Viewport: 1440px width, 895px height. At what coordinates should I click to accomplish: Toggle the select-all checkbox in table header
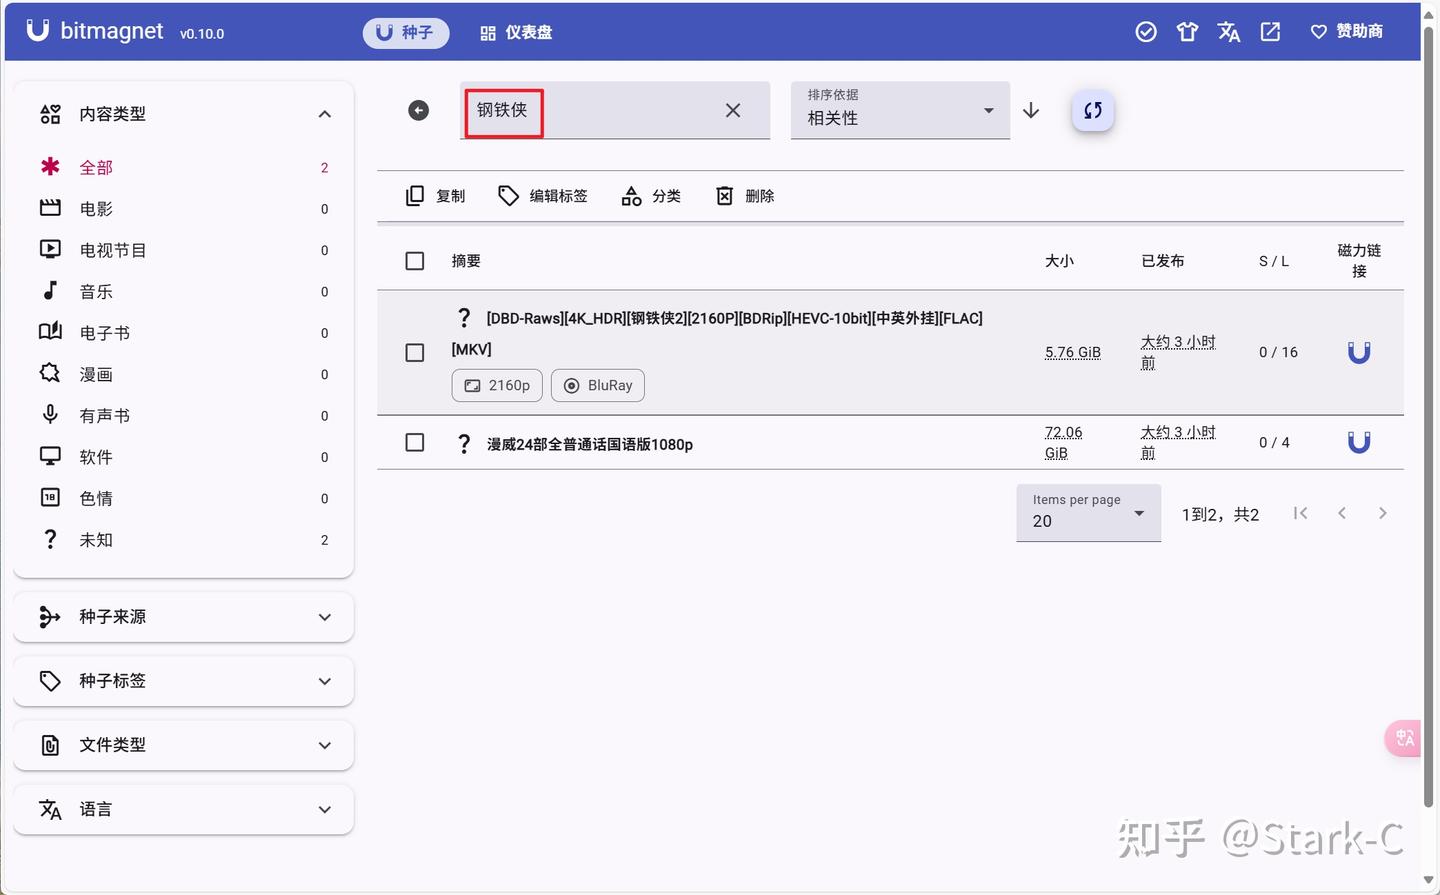click(415, 261)
